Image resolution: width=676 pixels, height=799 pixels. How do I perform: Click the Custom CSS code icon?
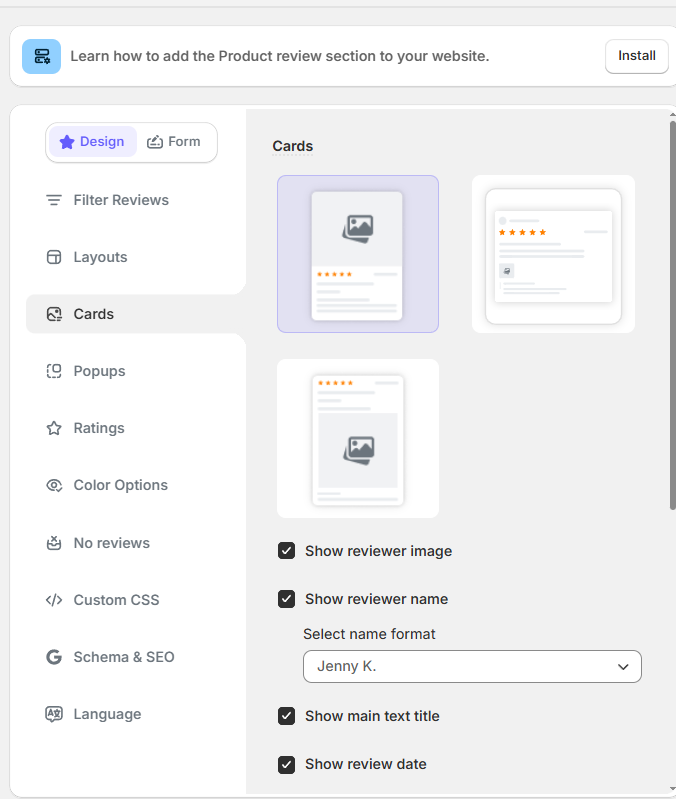click(54, 600)
